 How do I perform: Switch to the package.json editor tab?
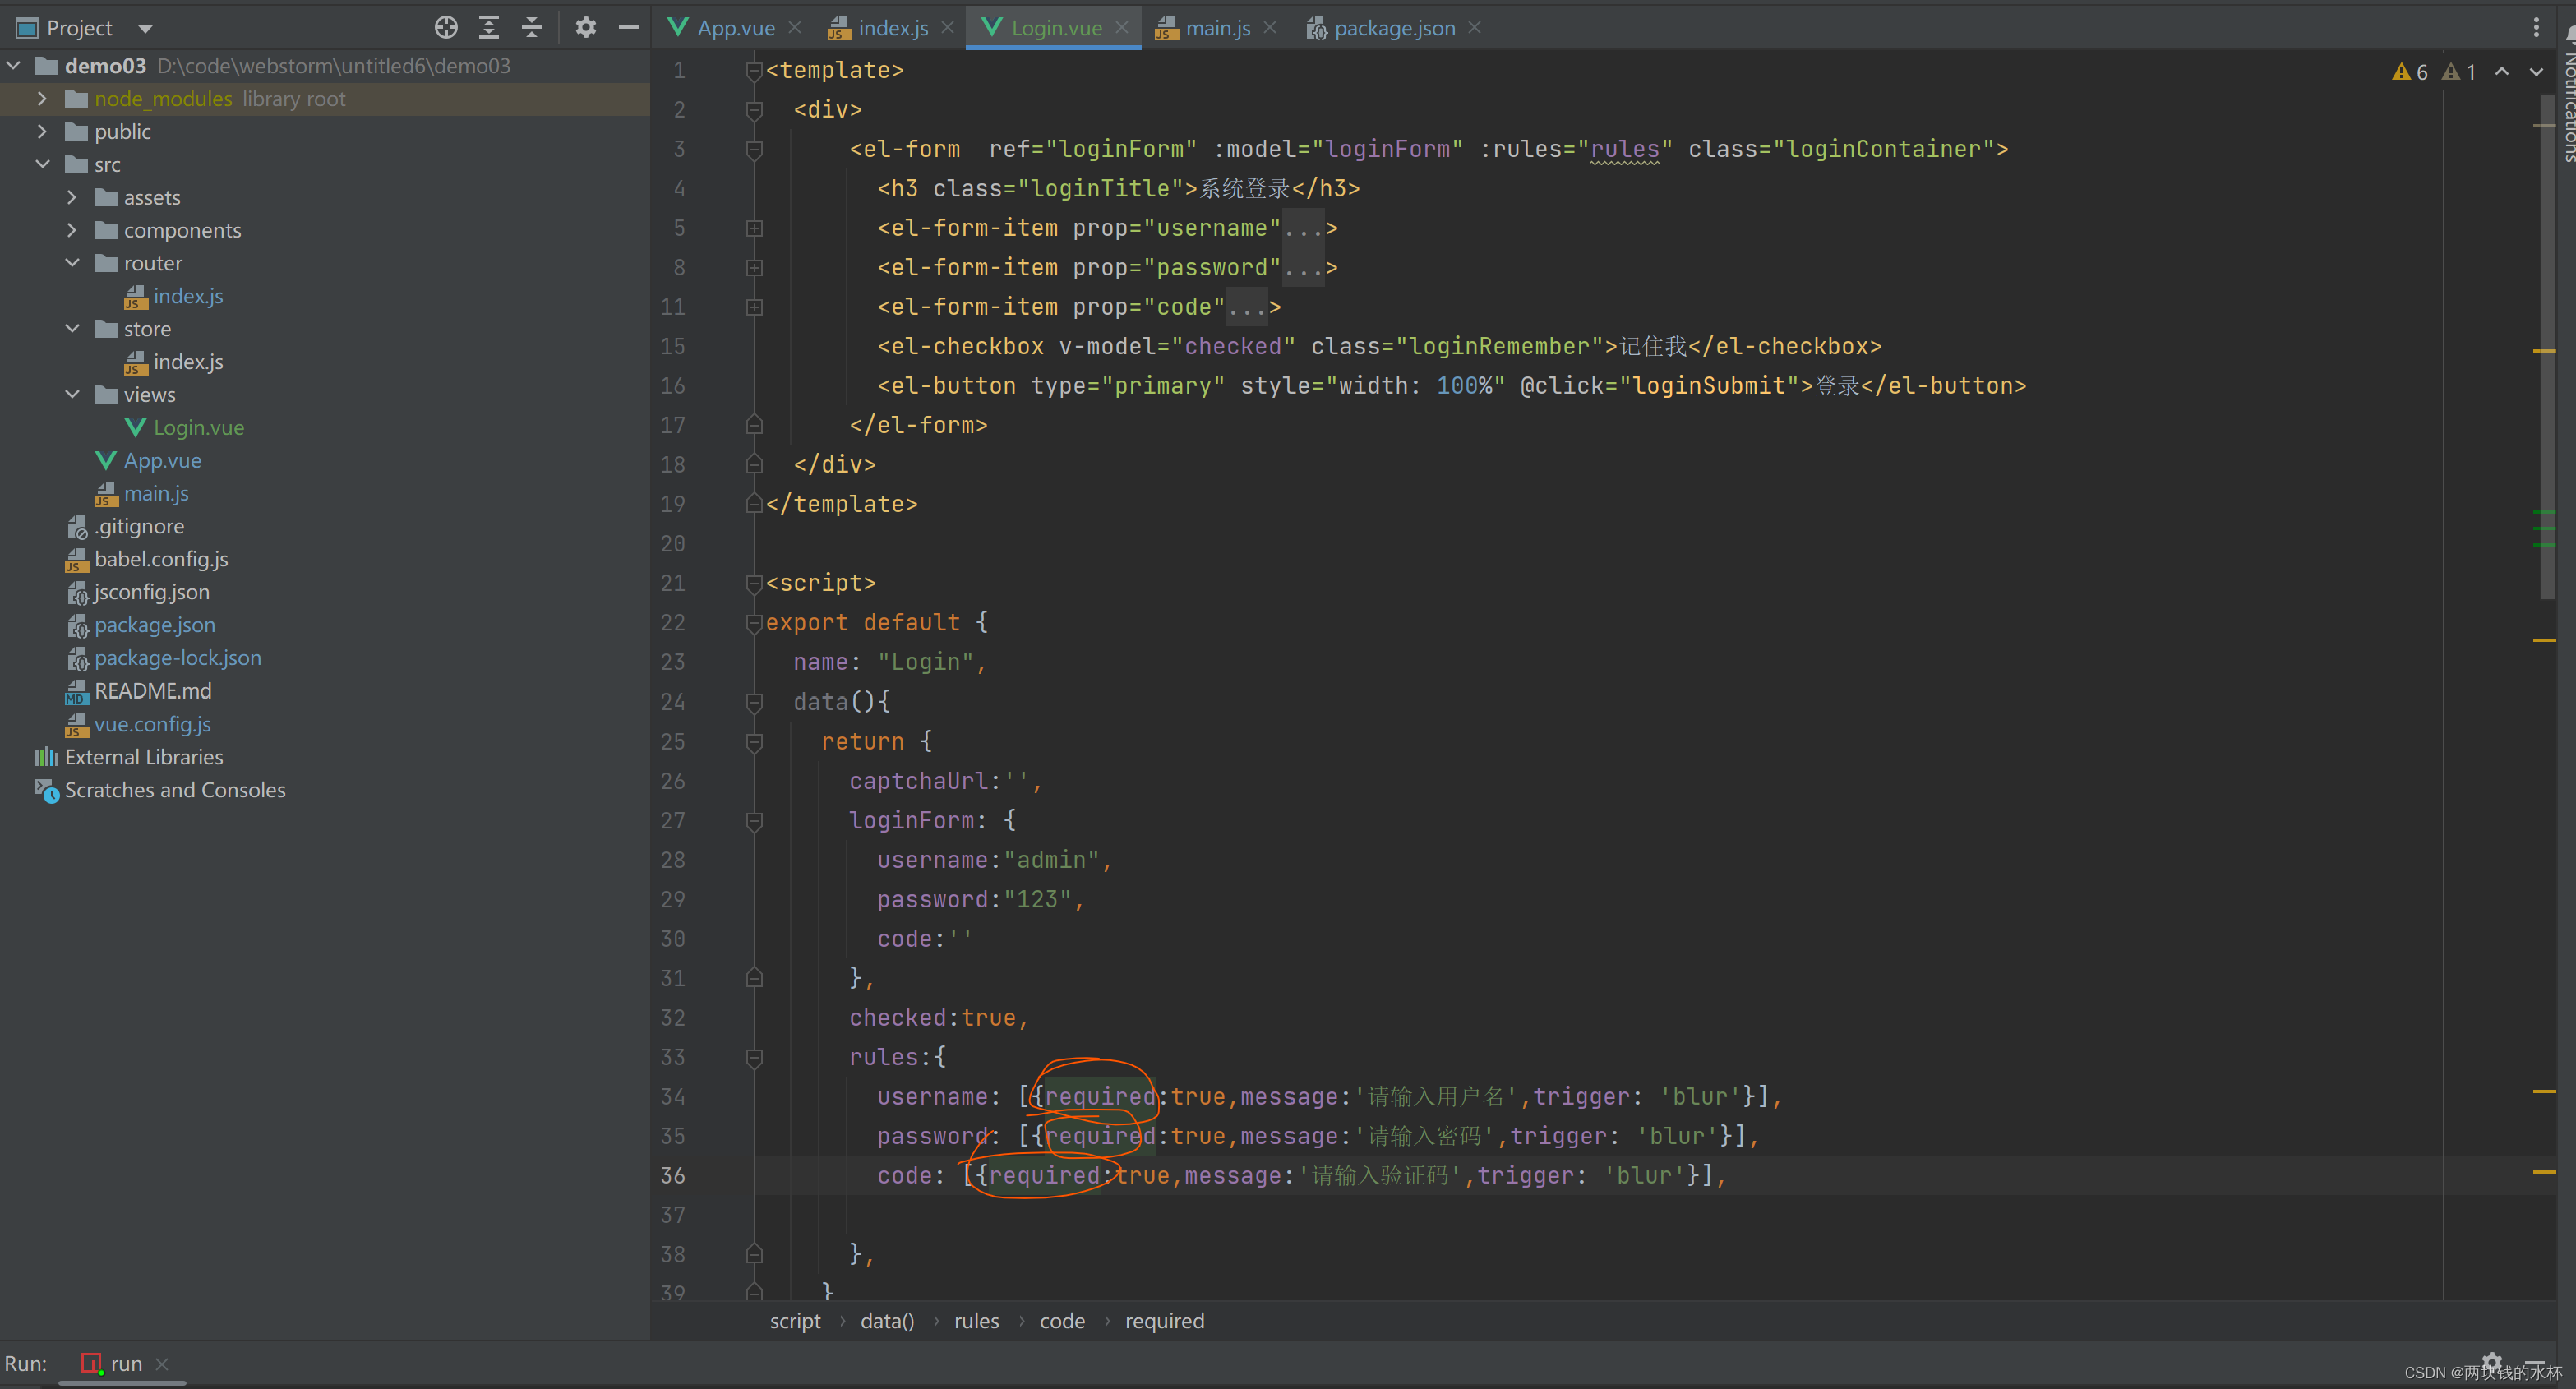[x=1394, y=28]
